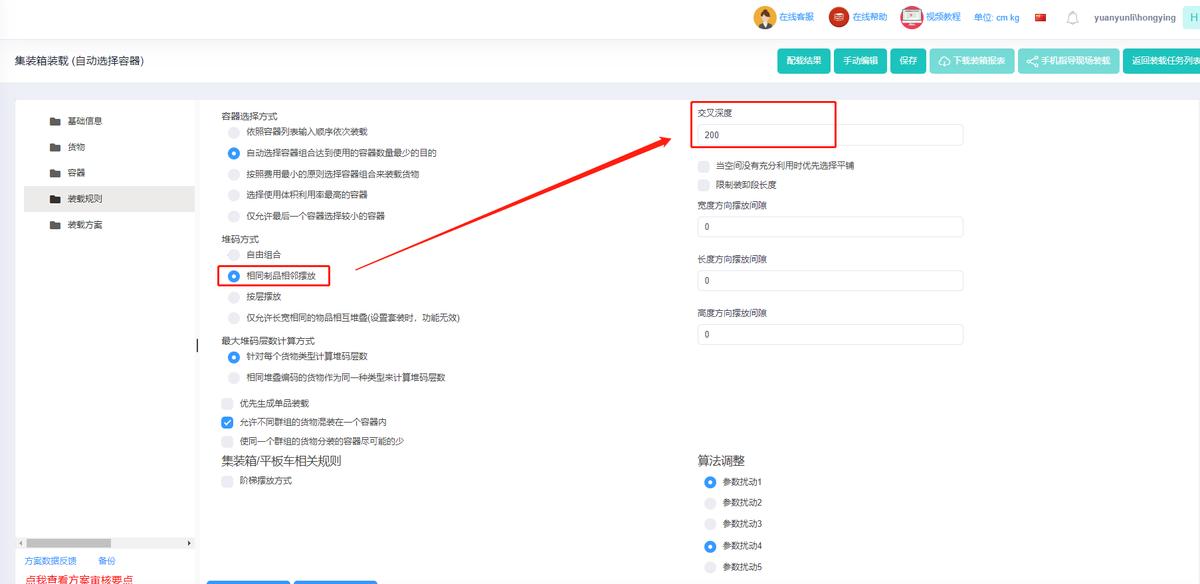Click the 在线客服 avatar icon
1200x584 pixels.
[x=765, y=18]
